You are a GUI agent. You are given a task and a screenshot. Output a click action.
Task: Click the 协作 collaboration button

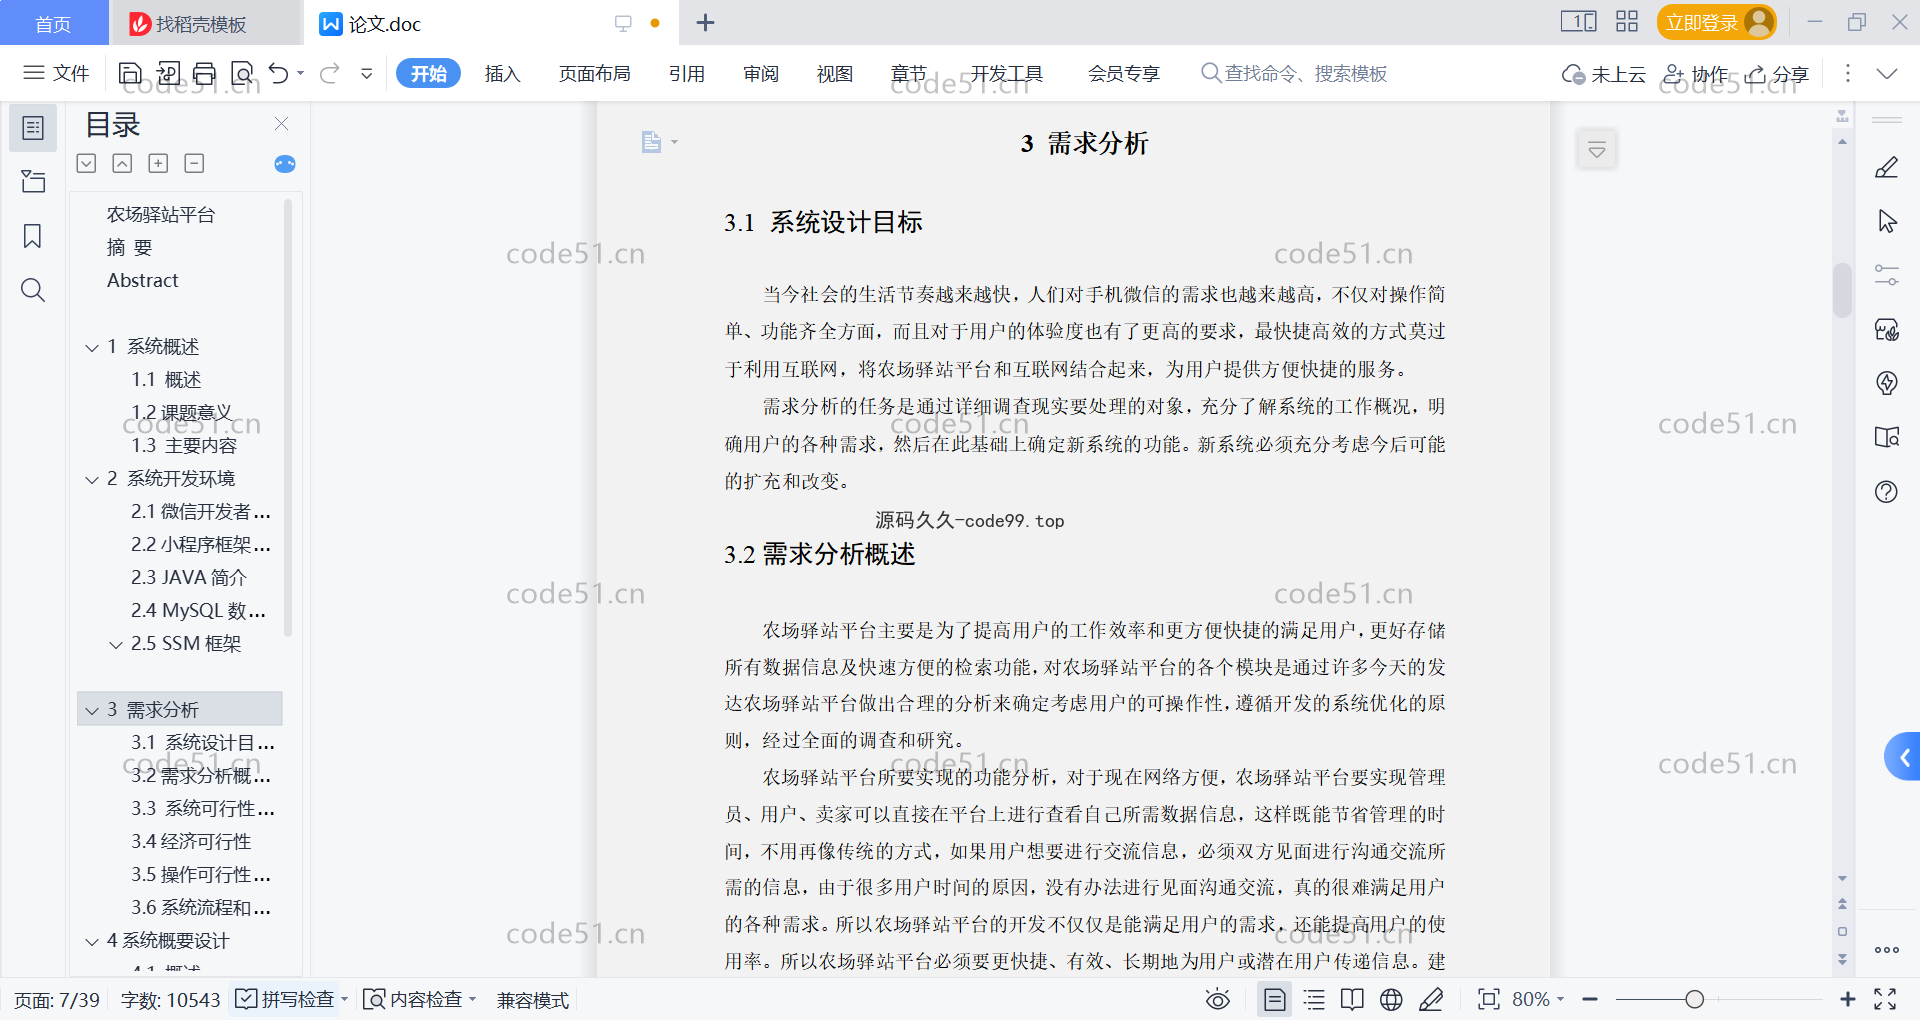pos(1695,74)
